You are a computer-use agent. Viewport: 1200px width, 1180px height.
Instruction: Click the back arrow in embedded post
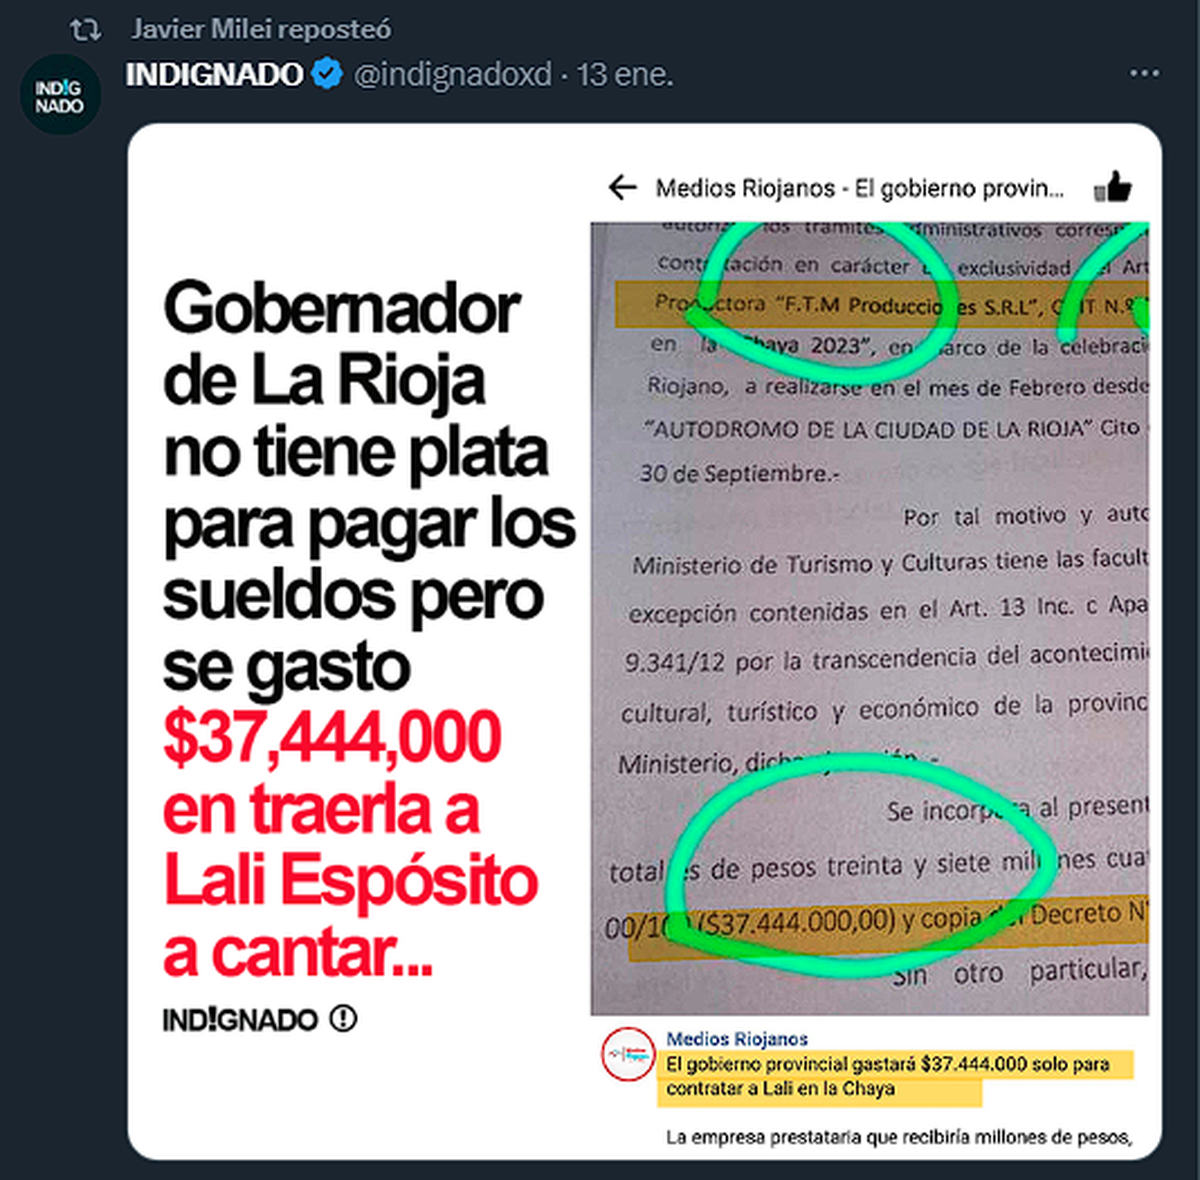(x=622, y=187)
